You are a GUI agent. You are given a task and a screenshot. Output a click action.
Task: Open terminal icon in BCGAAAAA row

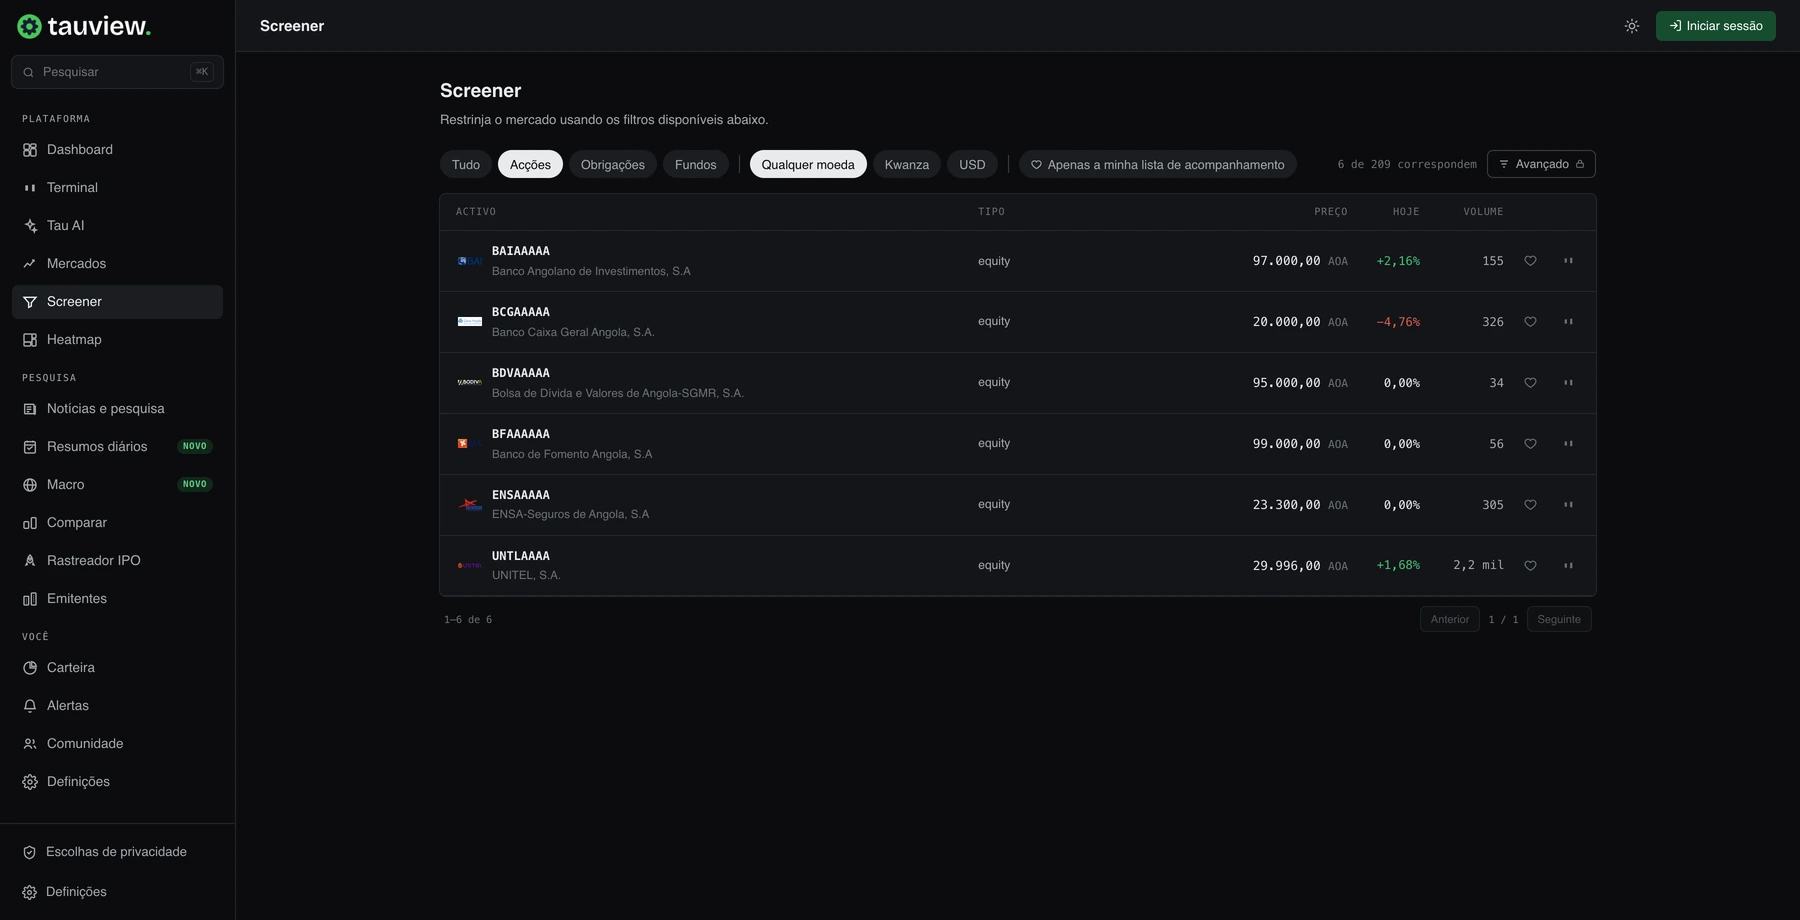1568,322
